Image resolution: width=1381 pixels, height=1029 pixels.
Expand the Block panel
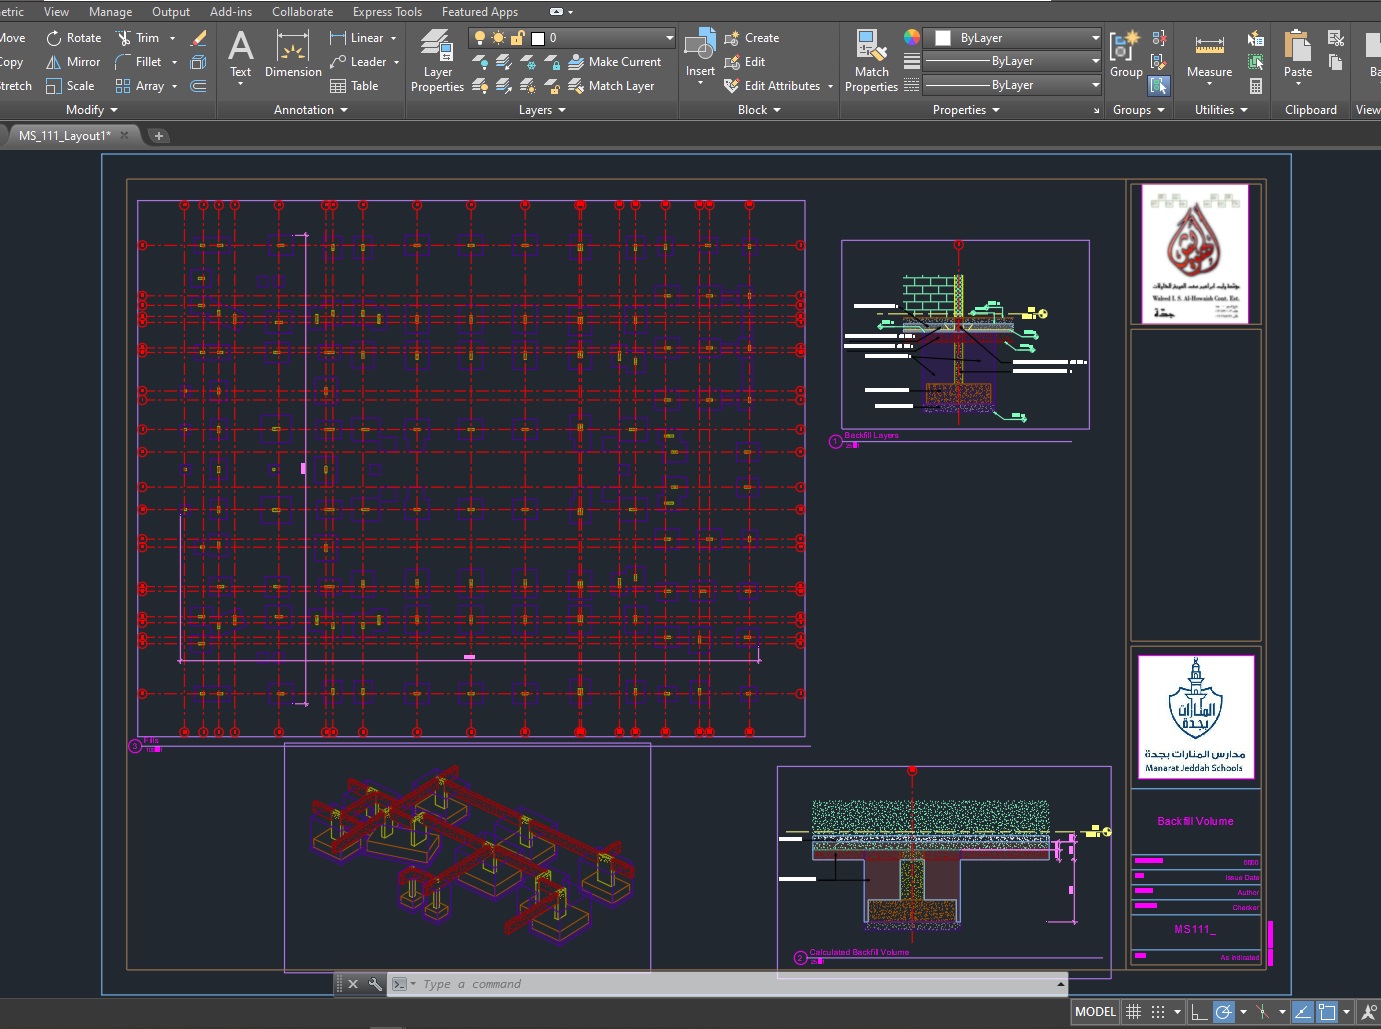759,110
